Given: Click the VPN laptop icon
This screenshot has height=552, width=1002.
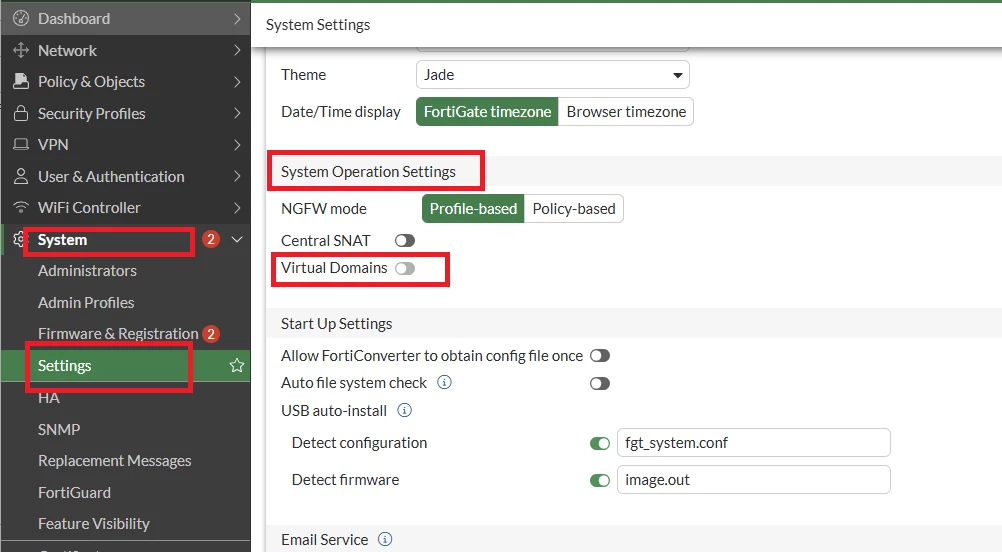Looking at the screenshot, I should (x=21, y=144).
